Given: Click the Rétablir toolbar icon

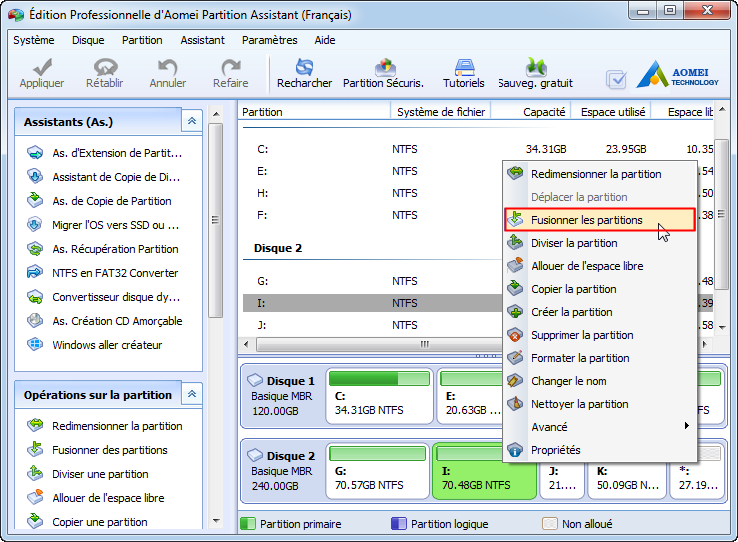Looking at the screenshot, I should coord(104,67).
